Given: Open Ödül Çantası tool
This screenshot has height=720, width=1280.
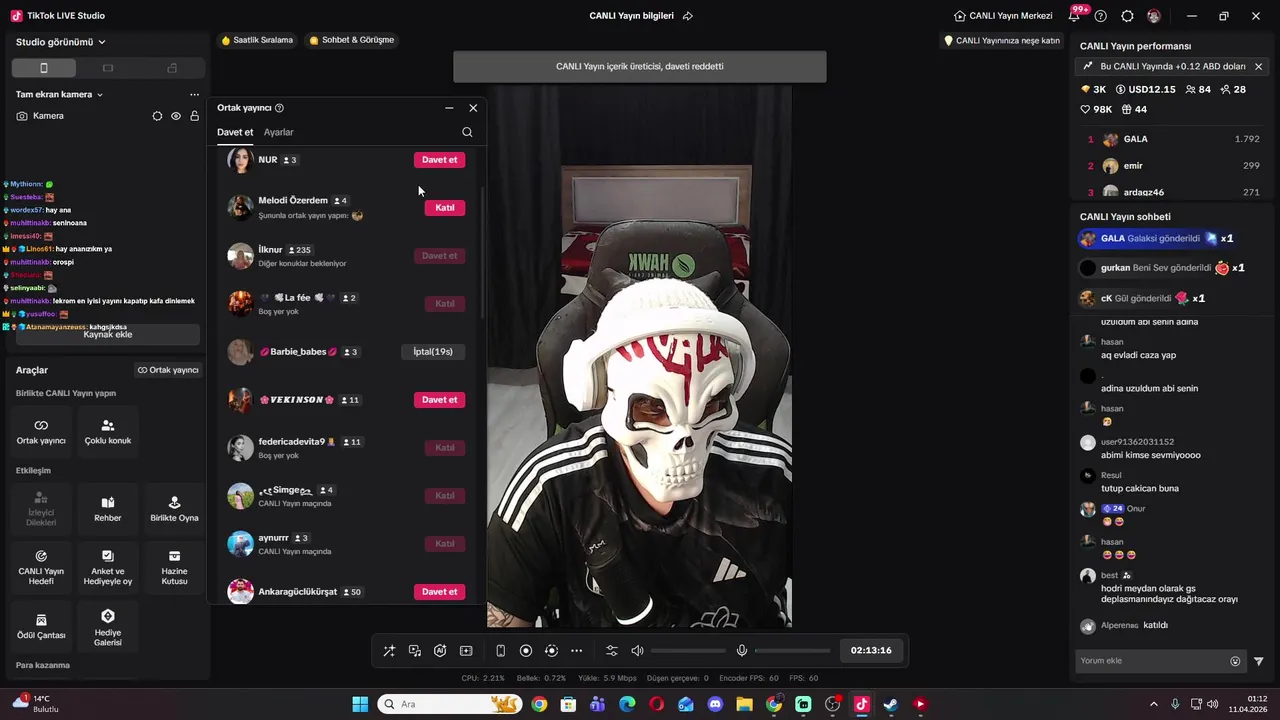Looking at the screenshot, I should [41, 626].
